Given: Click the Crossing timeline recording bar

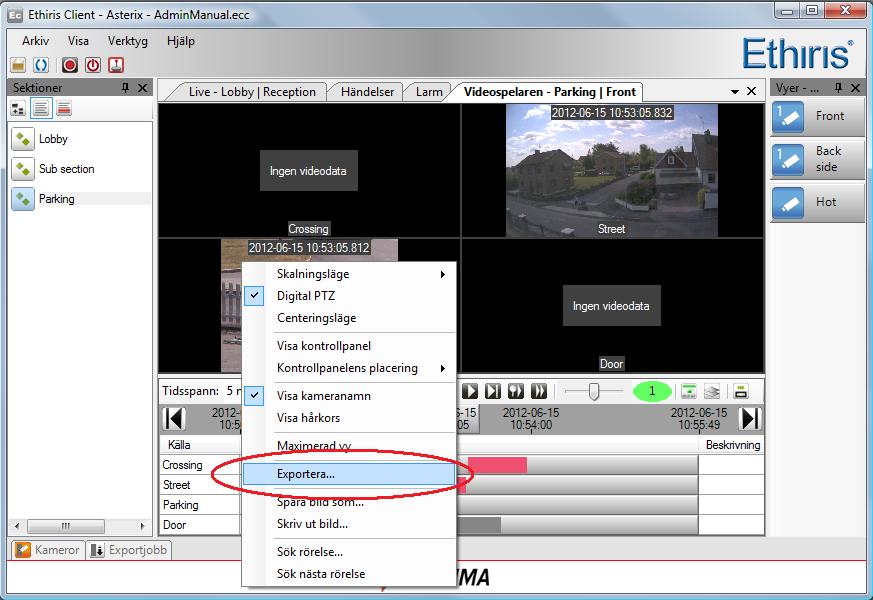Looking at the screenshot, I should [x=497, y=465].
